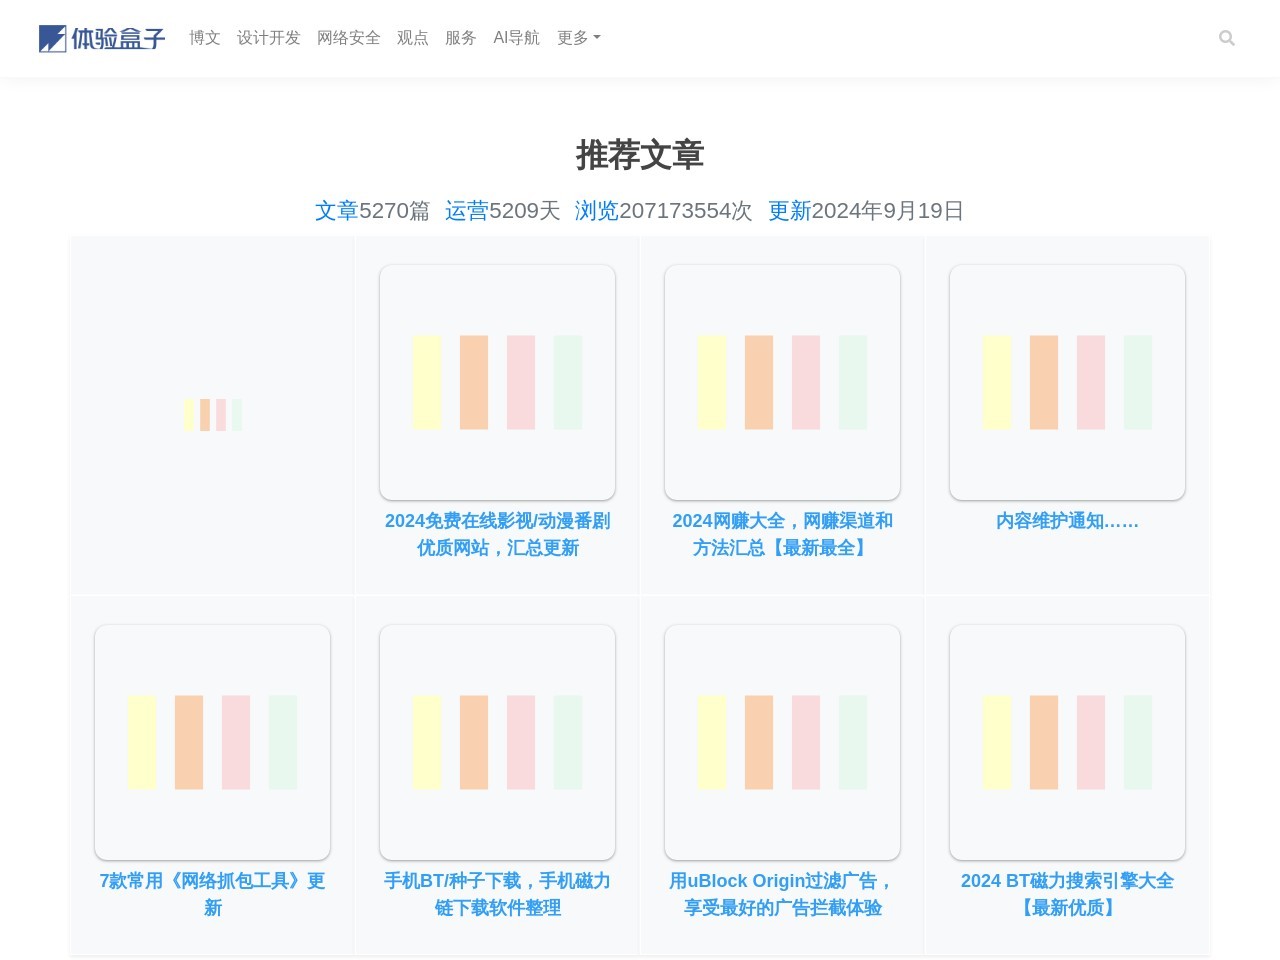Open article 2024免费在线影视/动漫番剧优质网站
This screenshot has height=960, width=1280.
click(x=497, y=534)
